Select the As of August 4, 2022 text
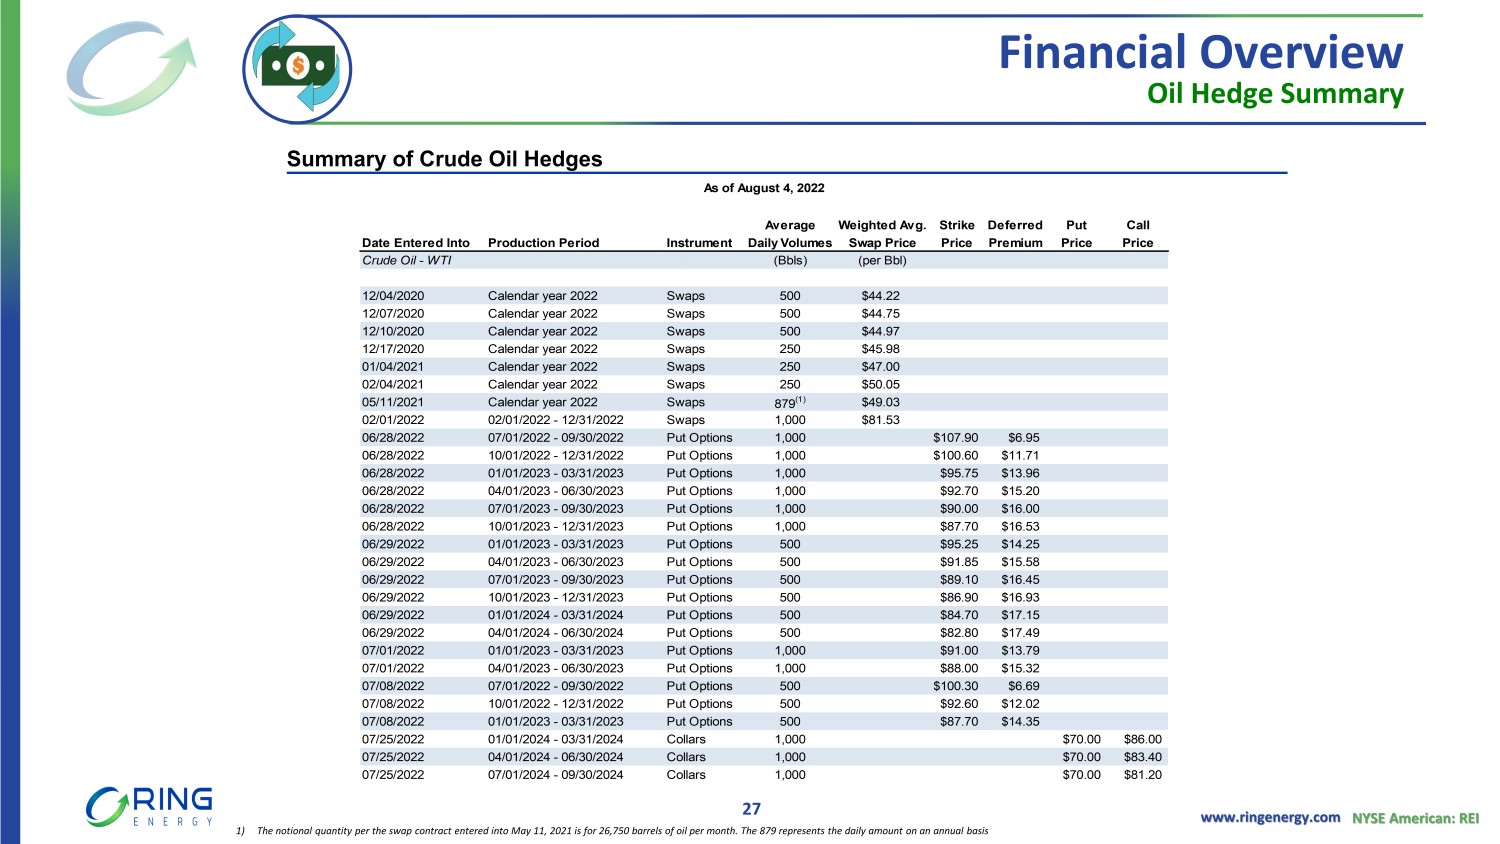 click(764, 188)
